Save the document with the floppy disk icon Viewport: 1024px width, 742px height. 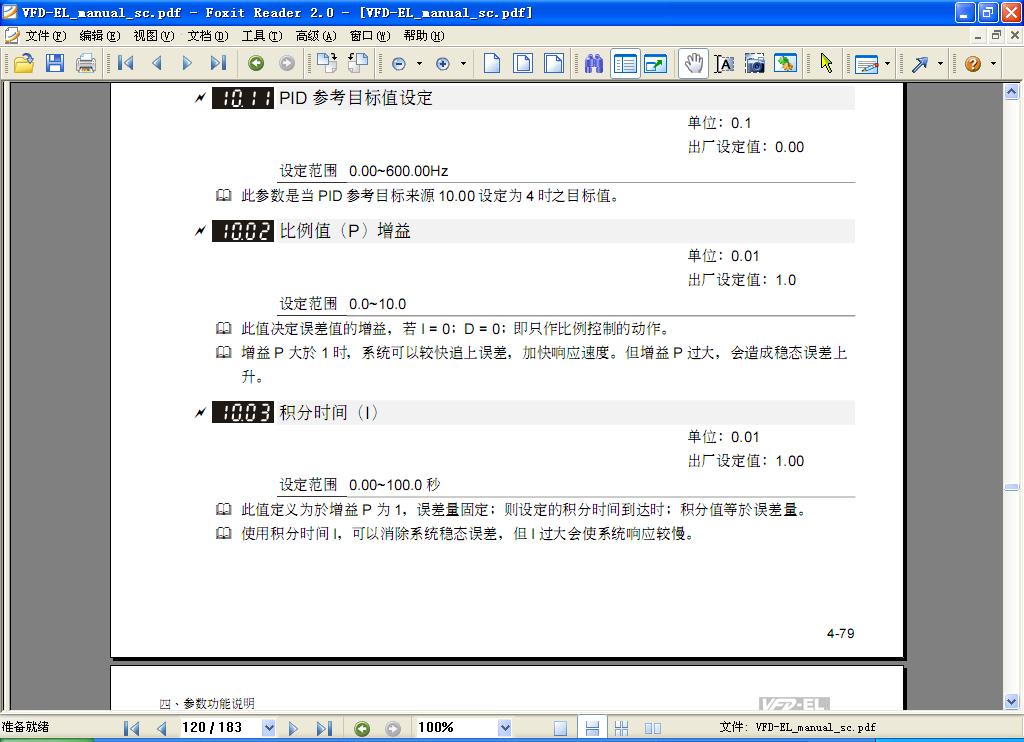click(55, 63)
